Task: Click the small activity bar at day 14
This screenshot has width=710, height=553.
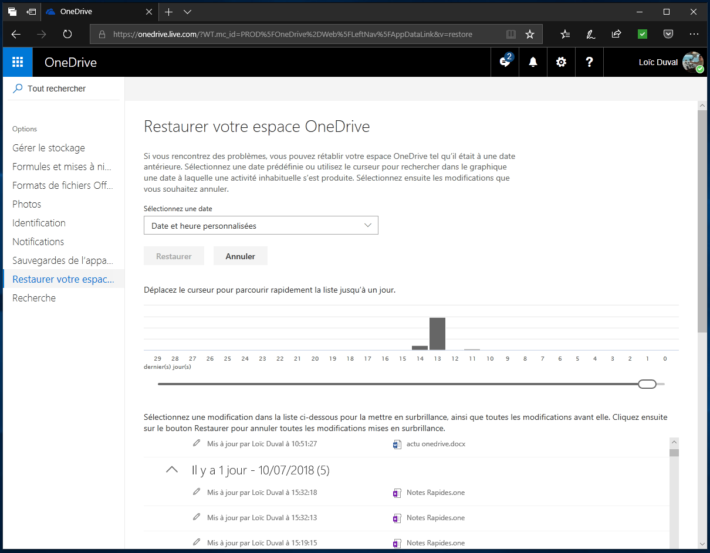Action: tap(420, 348)
